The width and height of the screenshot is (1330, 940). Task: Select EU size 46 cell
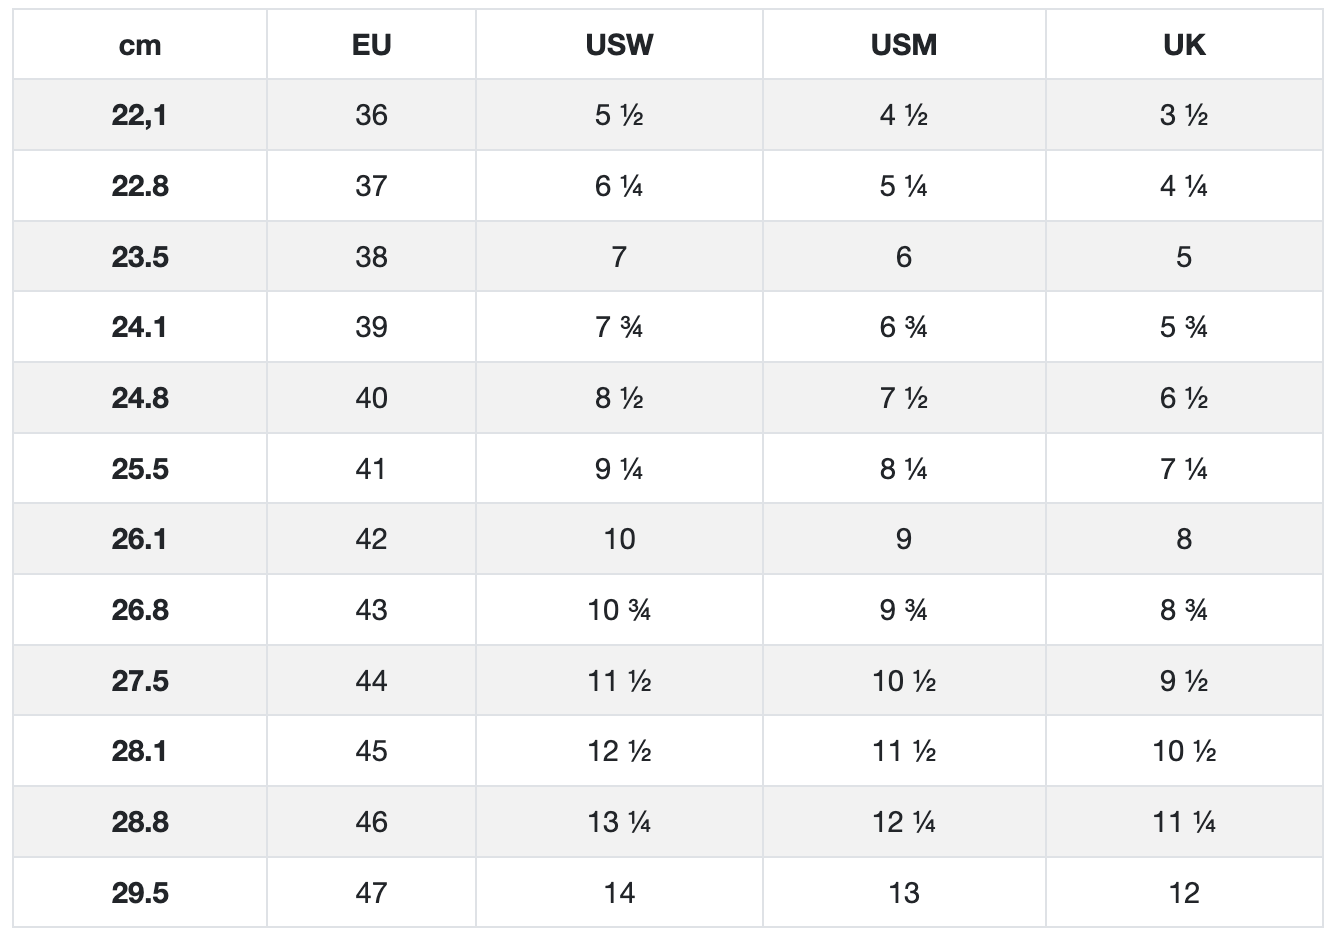pyautogui.click(x=371, y=822)
